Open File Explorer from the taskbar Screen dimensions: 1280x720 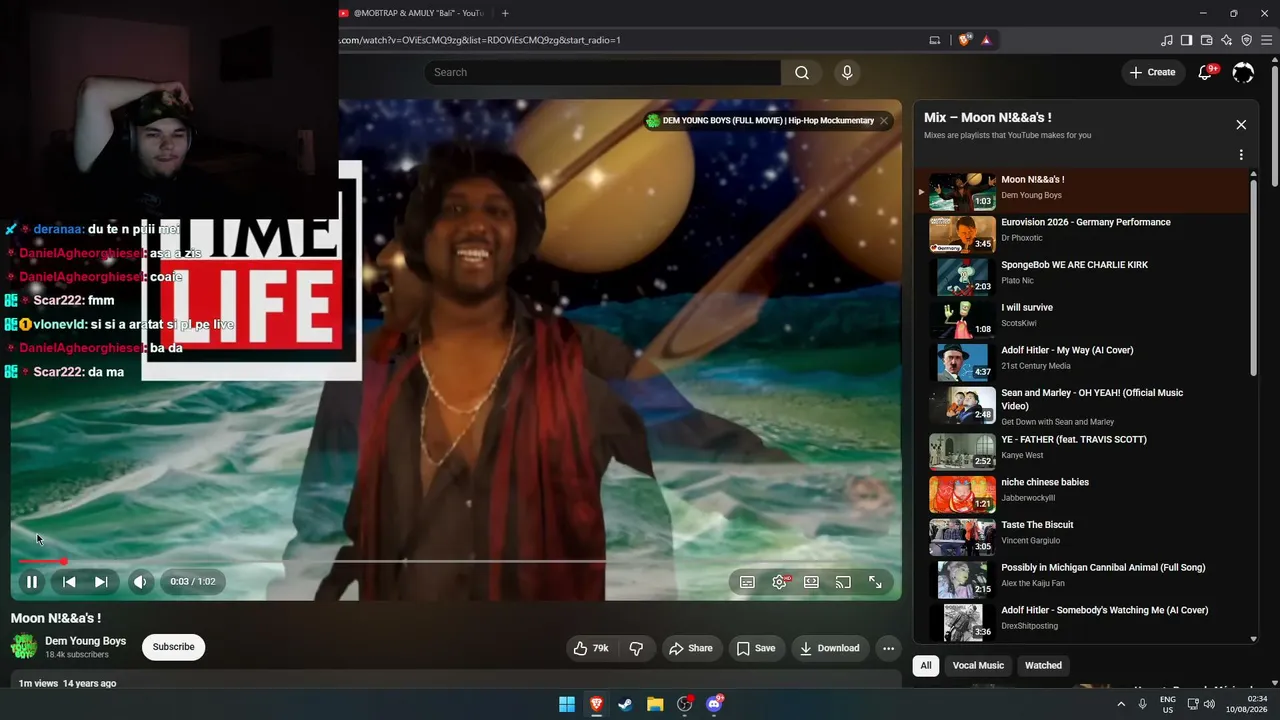click(655, 704)
